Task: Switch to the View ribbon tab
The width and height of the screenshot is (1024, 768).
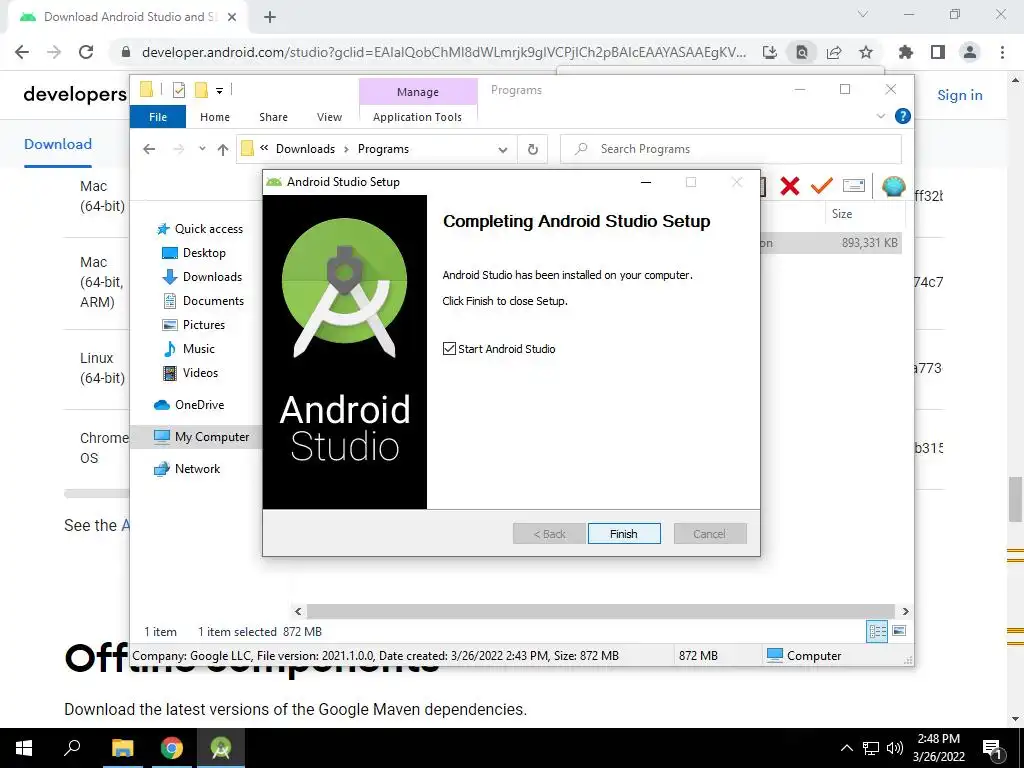Action: (x=329, y=117)
